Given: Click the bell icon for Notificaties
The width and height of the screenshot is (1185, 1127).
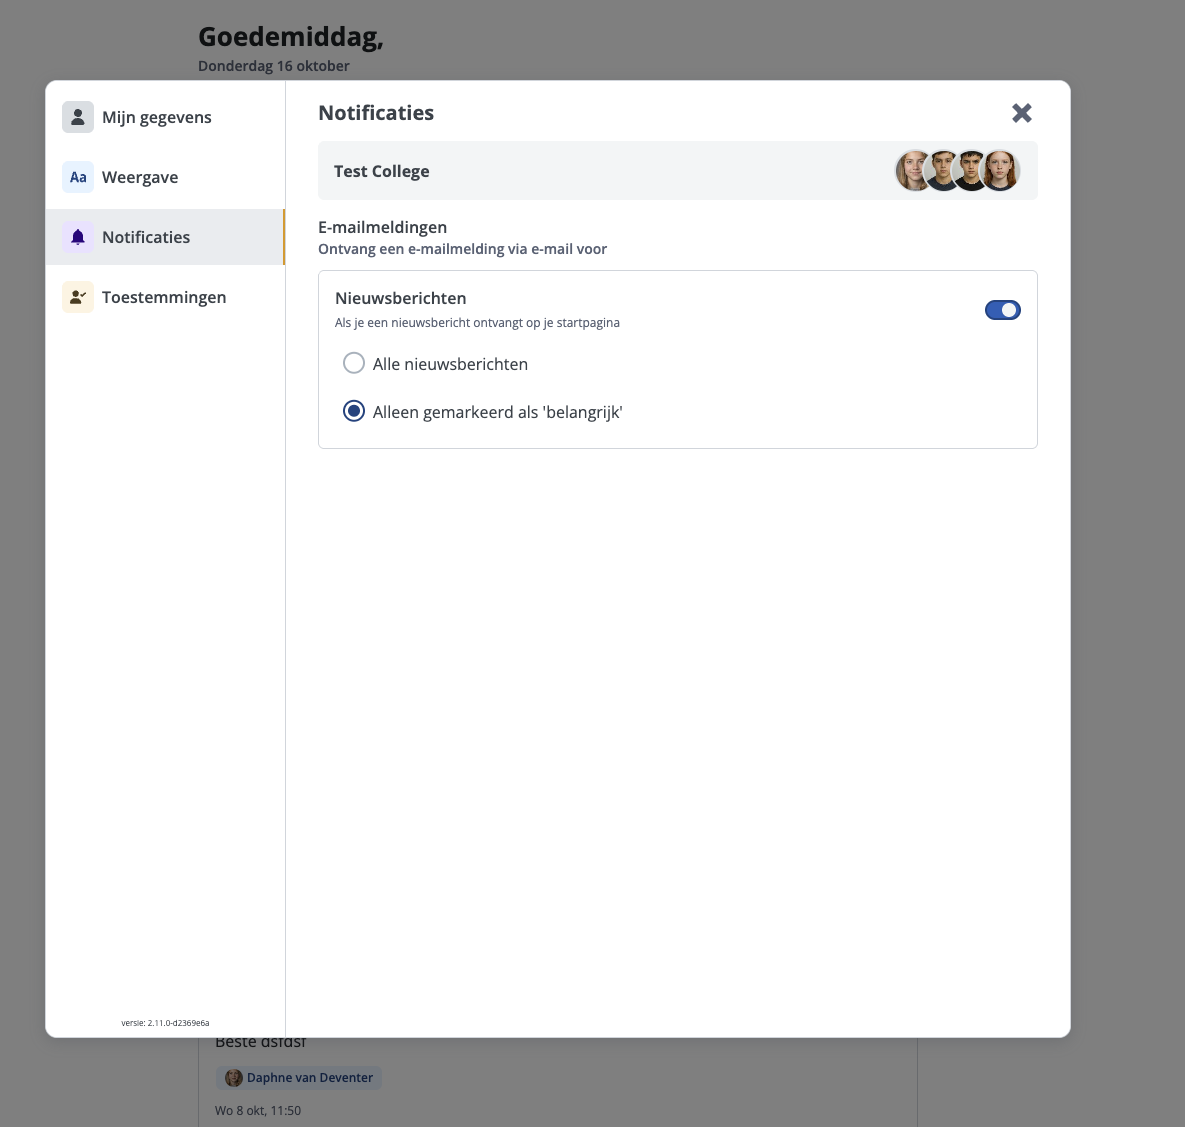Looking at the screenshot, I should tap(78, 237).
